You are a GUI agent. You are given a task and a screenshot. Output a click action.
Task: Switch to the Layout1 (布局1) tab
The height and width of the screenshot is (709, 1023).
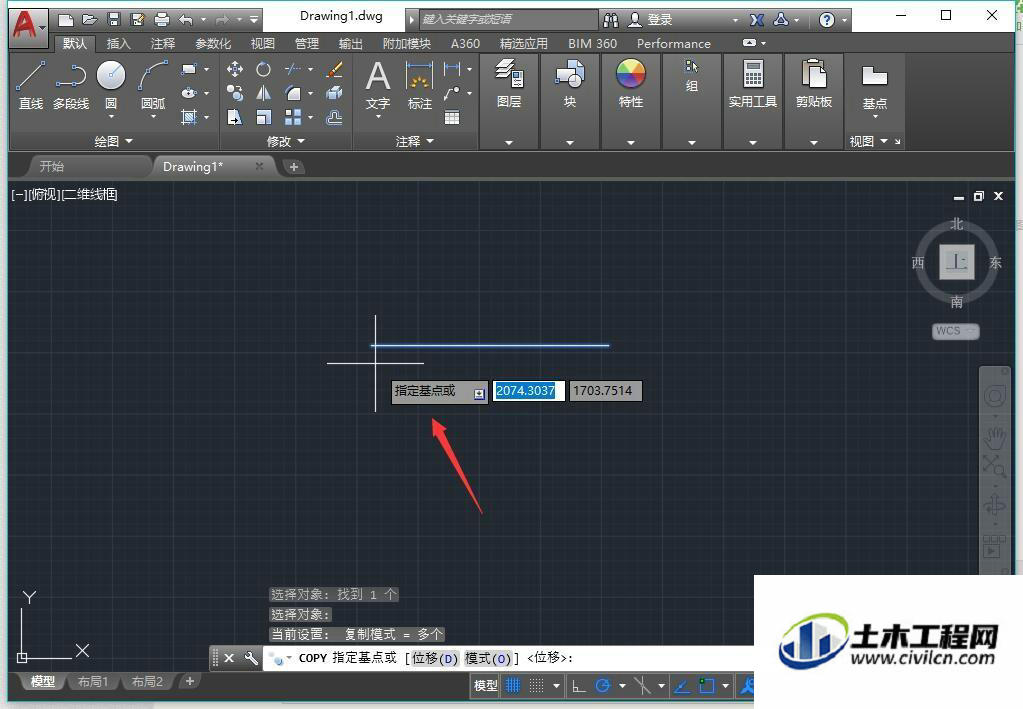93,681
